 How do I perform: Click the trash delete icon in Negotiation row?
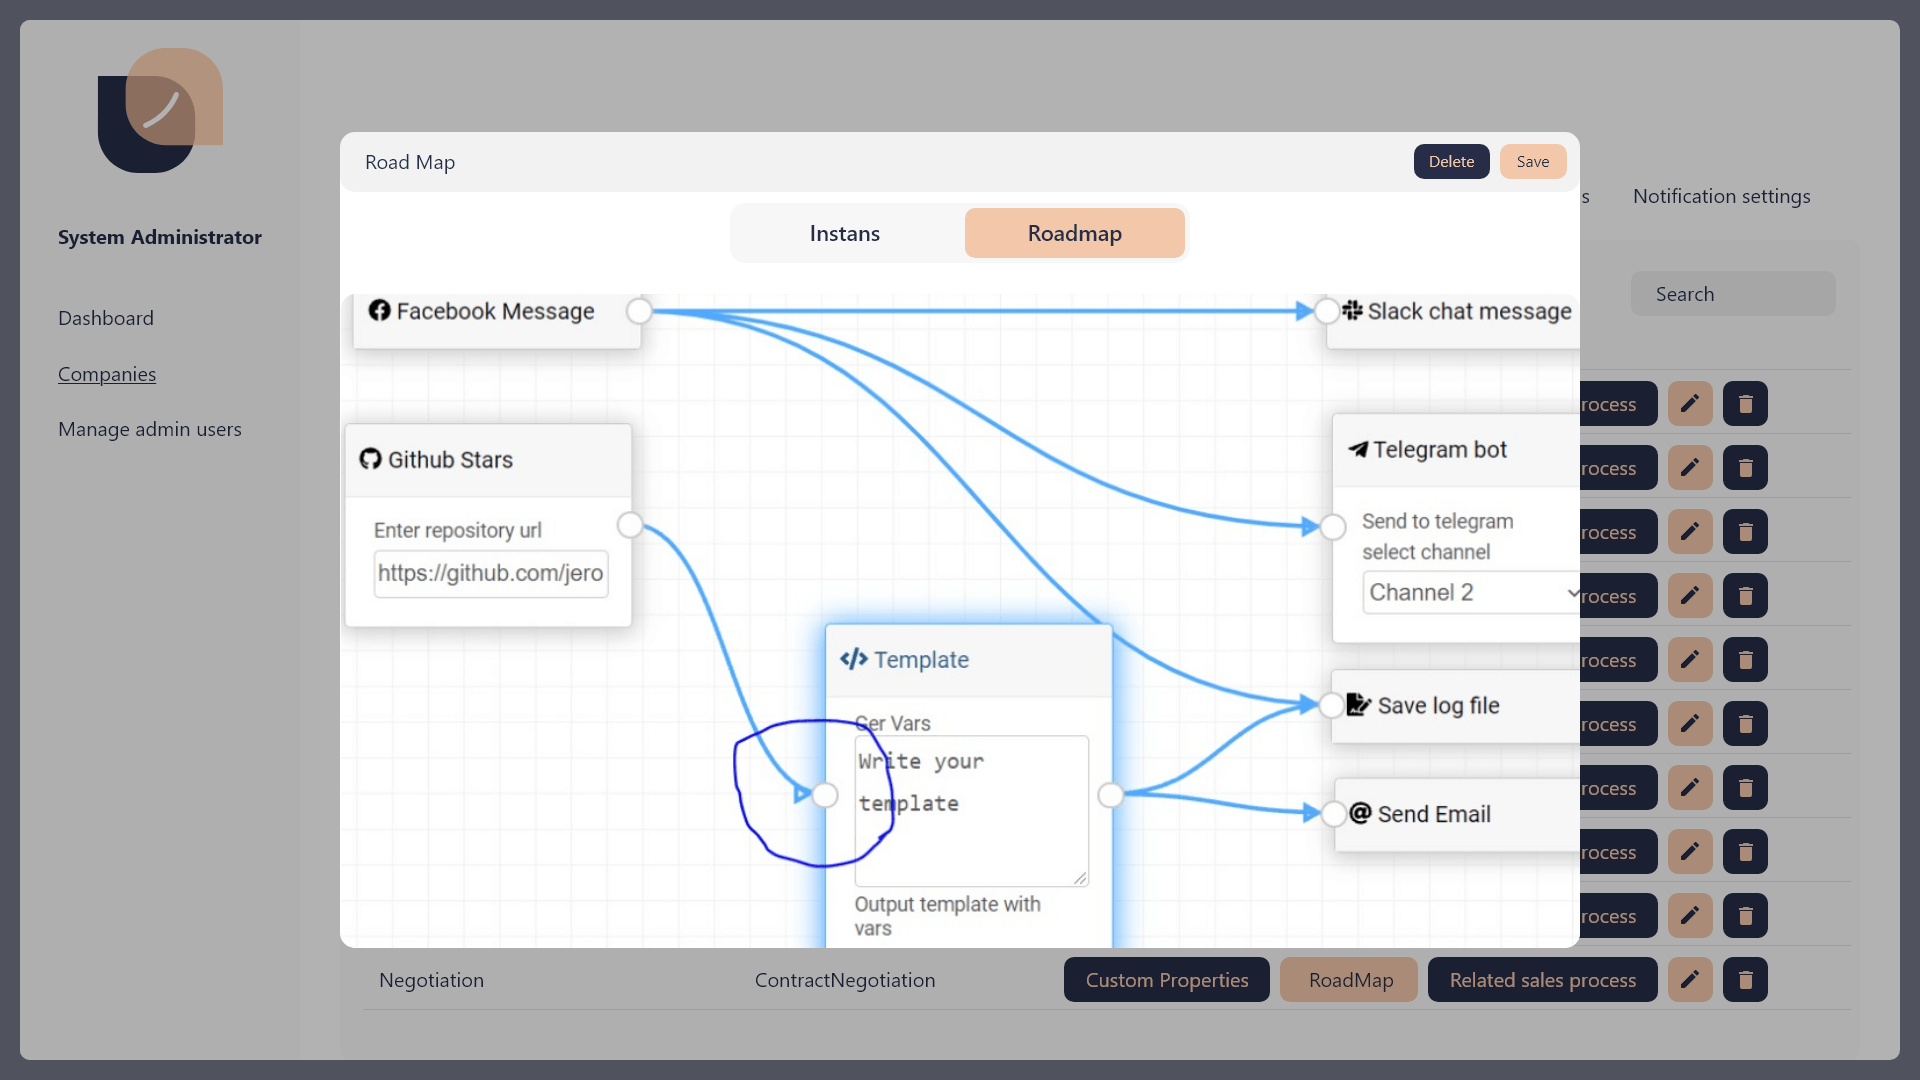[1745, 980]
